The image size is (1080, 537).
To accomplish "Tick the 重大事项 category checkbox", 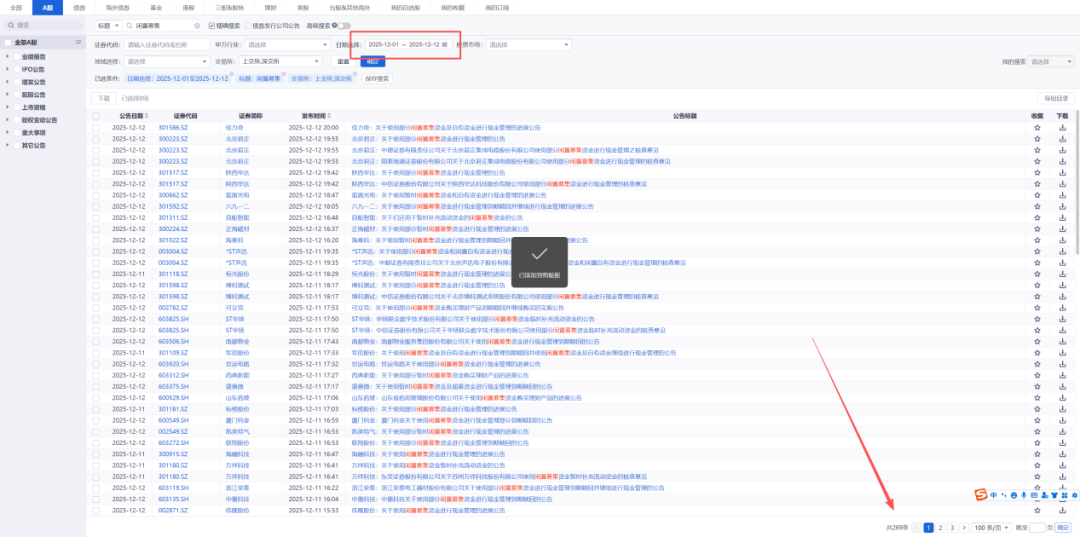I will [x=17, y=132].
